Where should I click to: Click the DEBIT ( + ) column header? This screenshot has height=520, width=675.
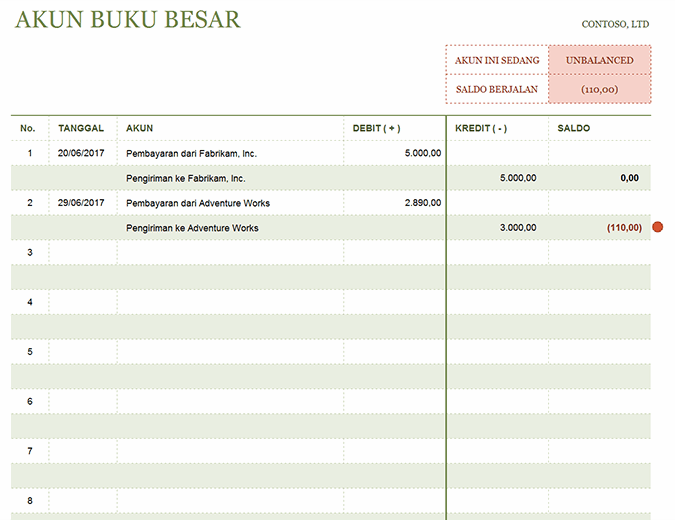pos(376,128)
